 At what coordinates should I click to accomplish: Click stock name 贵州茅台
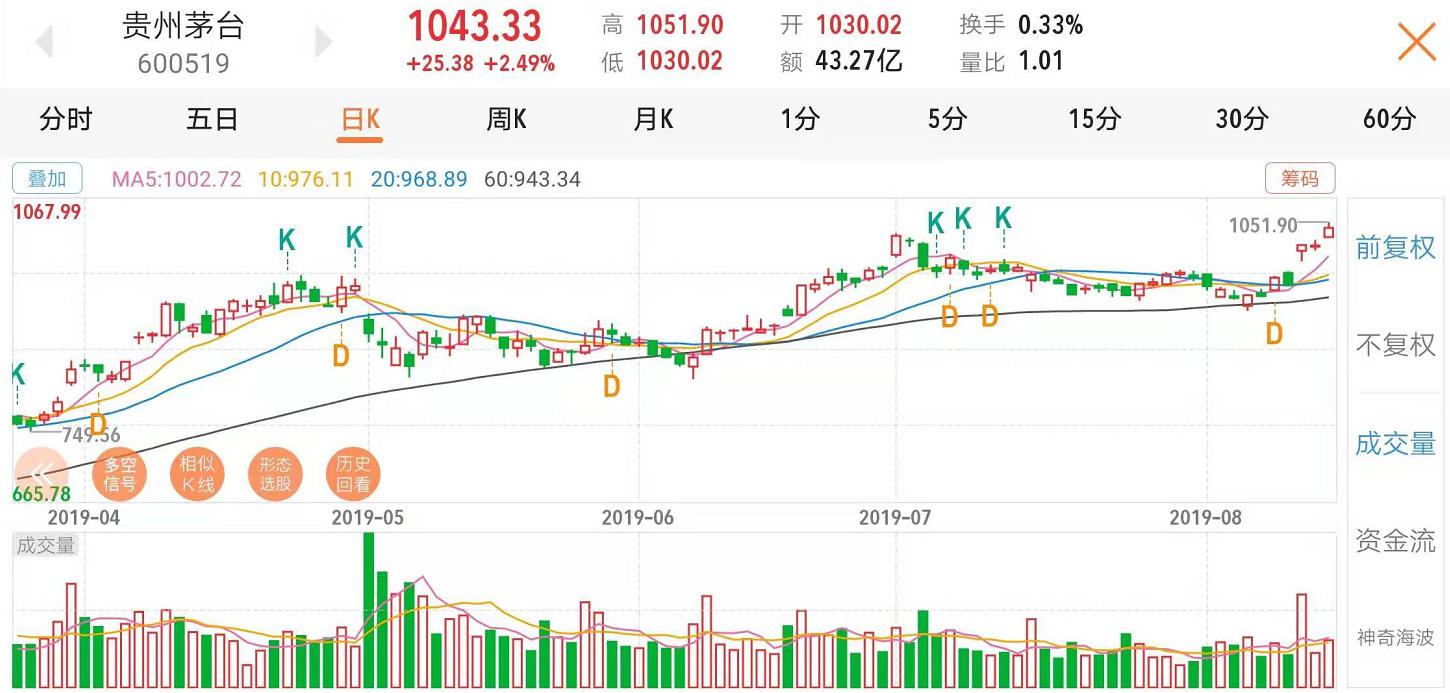pyautogui.click(x=183, y=25)
